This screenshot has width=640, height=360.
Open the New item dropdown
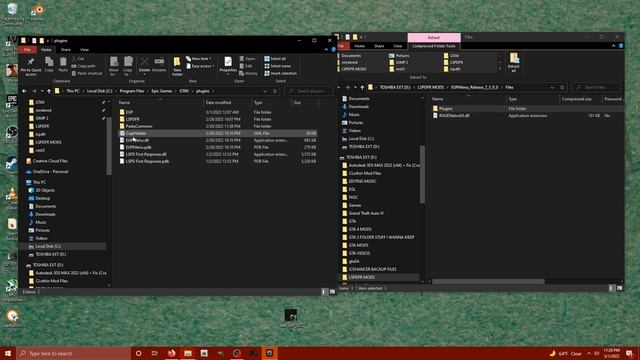click(x=199, y=59)
